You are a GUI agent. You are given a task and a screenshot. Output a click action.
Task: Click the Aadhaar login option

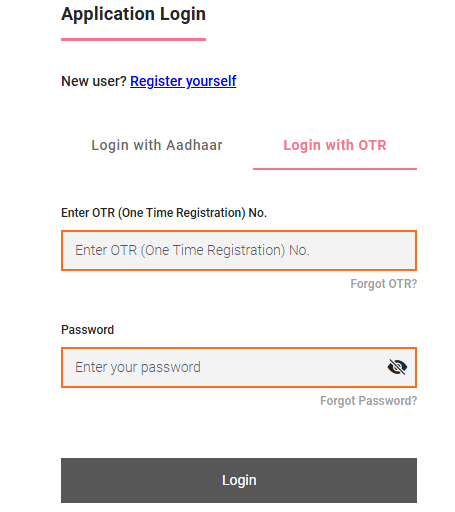(x=157, y=145)
